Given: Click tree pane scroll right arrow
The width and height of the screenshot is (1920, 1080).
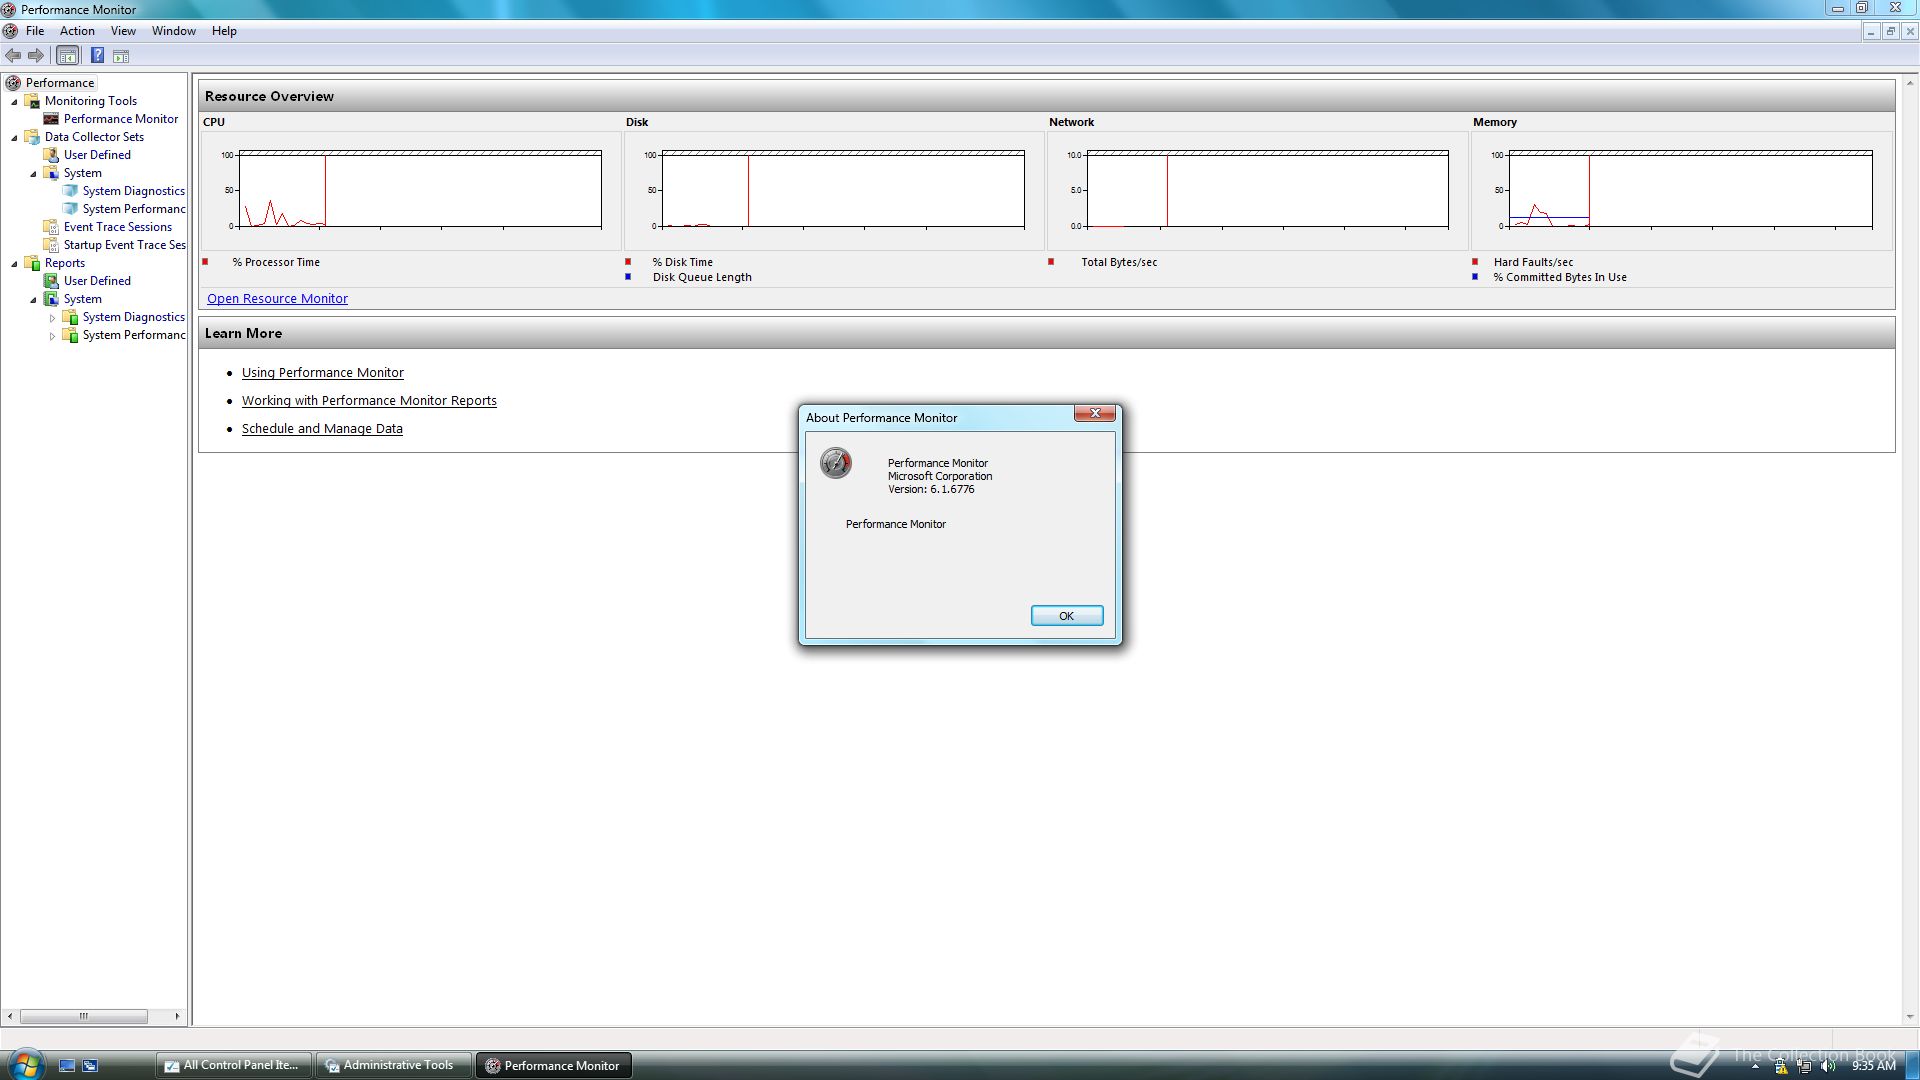Looking at the screenshot, I should pyautogui.click(x=177, y=1016).
